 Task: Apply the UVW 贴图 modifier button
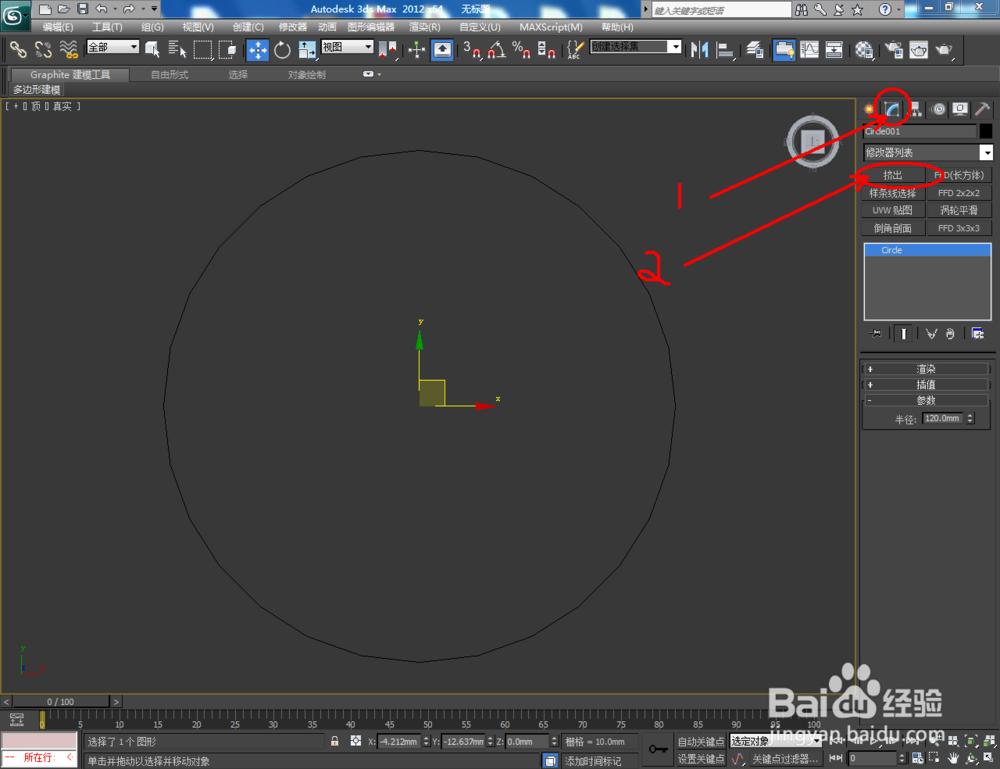892,210
